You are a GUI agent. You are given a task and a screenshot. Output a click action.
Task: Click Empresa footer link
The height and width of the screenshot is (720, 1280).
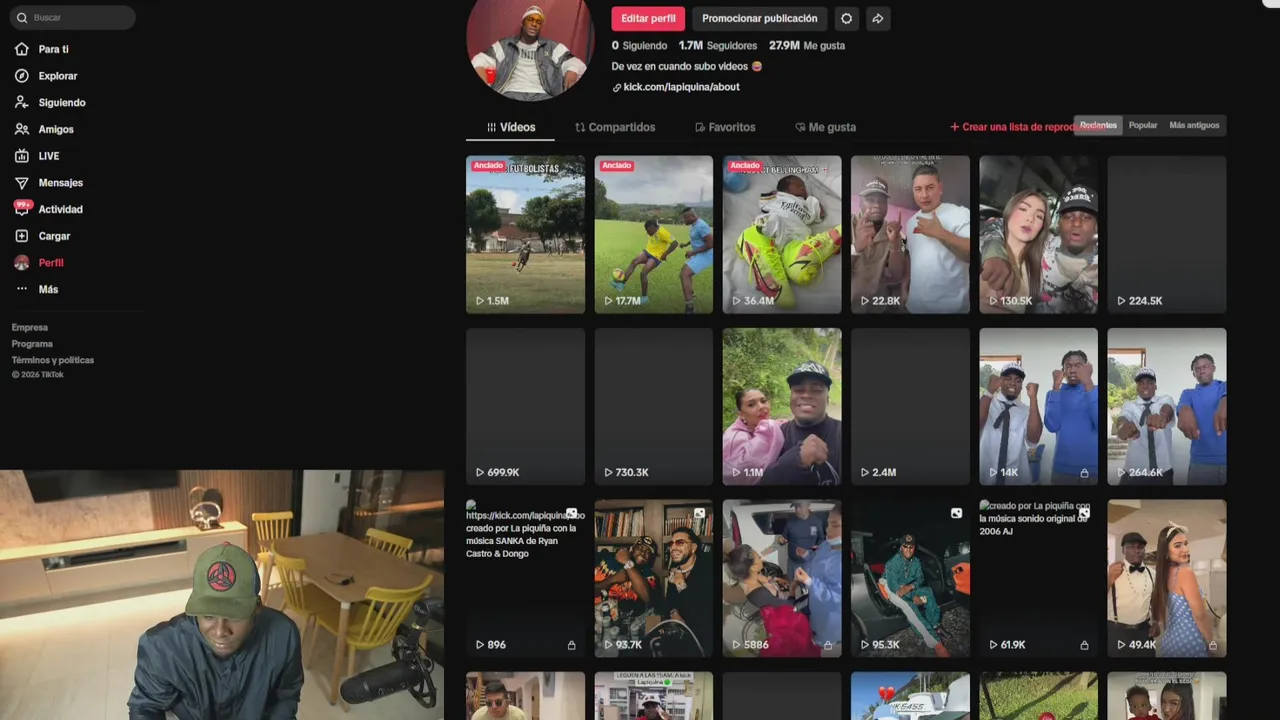click(30, 328)
